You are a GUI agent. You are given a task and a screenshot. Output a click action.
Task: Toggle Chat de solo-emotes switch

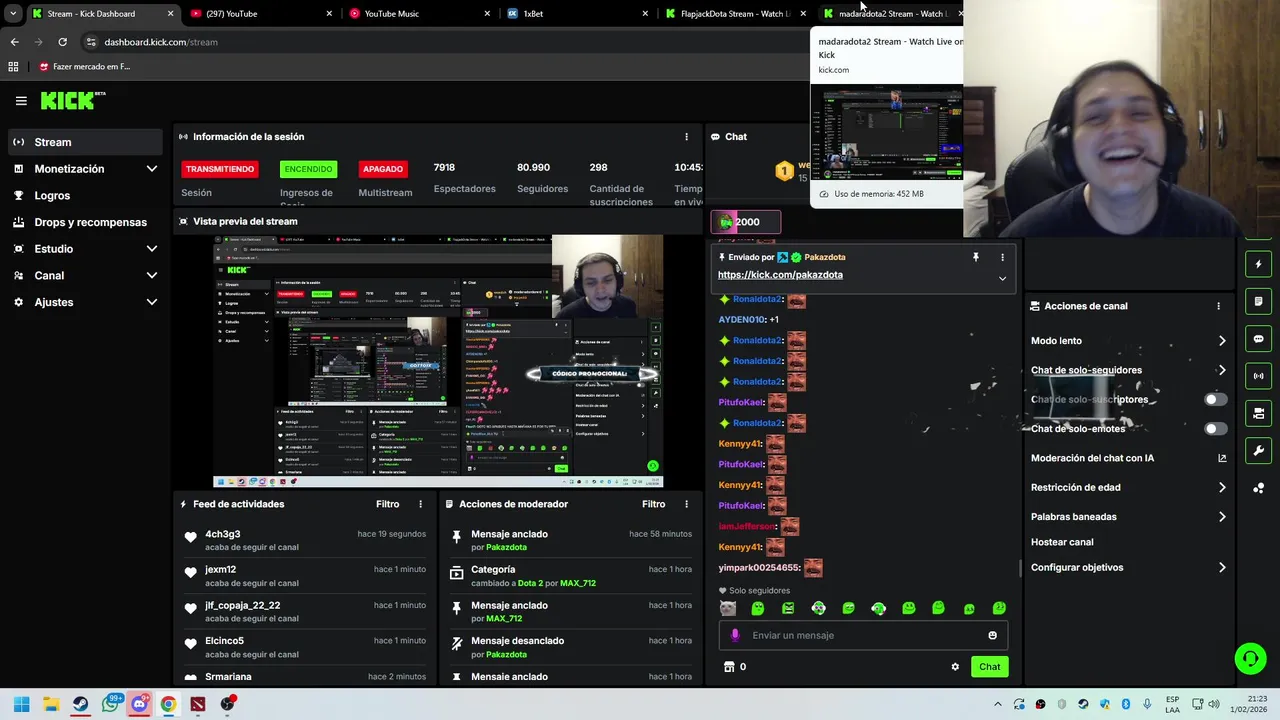[x=1215, y=429]
